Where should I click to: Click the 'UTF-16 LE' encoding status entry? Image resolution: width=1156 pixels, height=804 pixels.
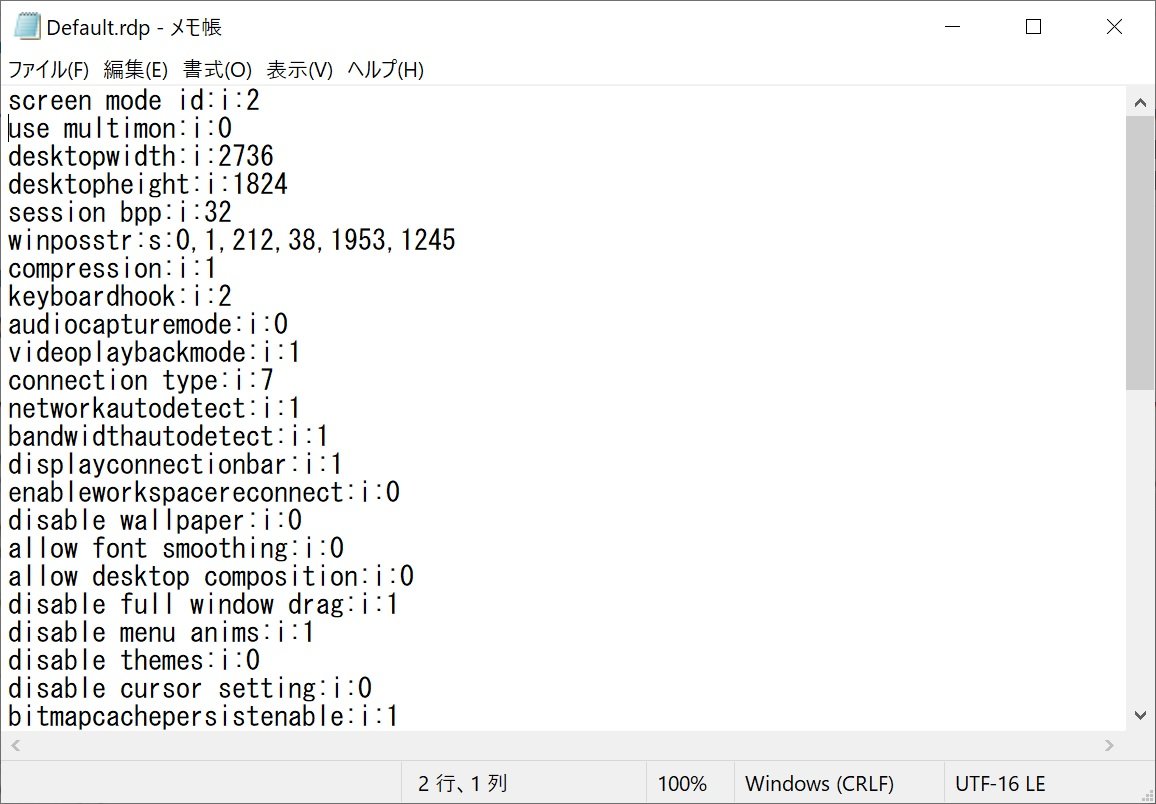pyautogui.click(x=1000, y=783)
